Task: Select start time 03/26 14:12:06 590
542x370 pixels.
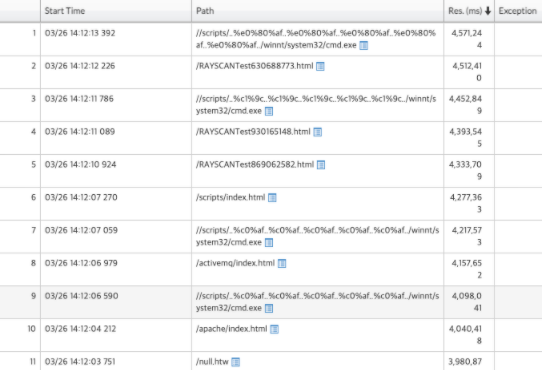Action: (81, 296)
